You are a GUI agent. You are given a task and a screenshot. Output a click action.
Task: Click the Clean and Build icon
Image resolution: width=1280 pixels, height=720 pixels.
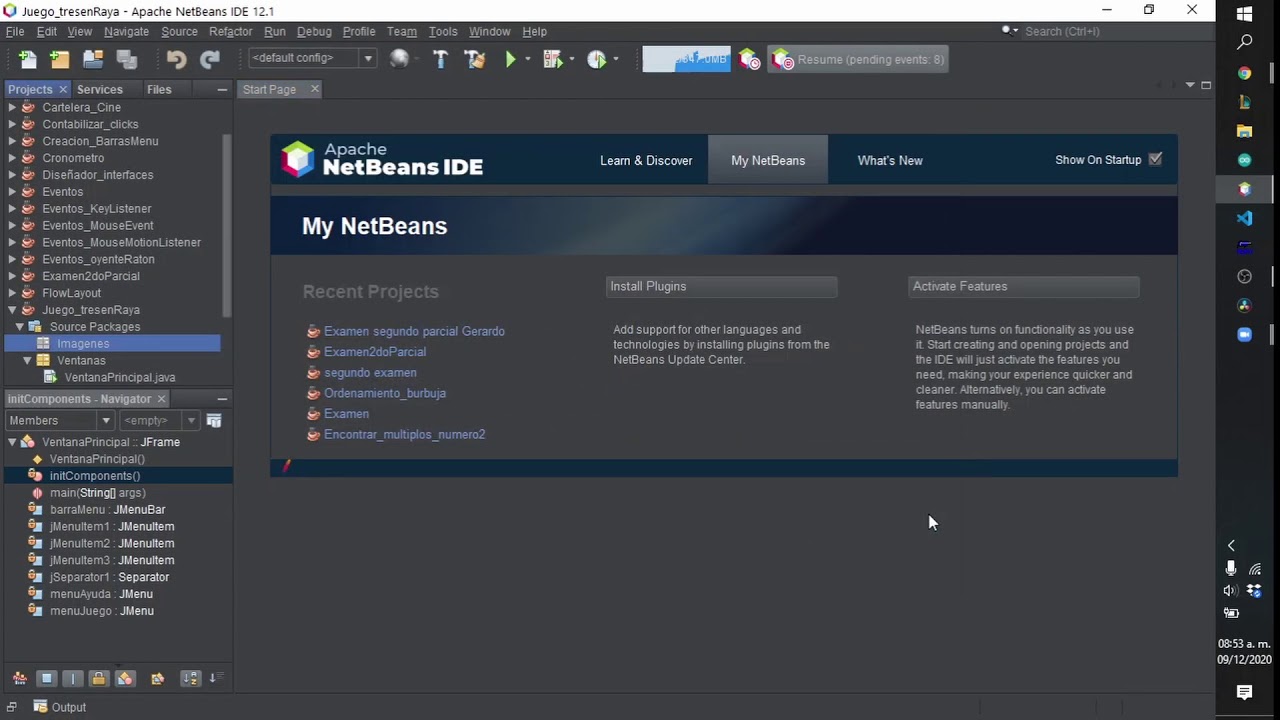pyautogui.click(x=474, y=59)
